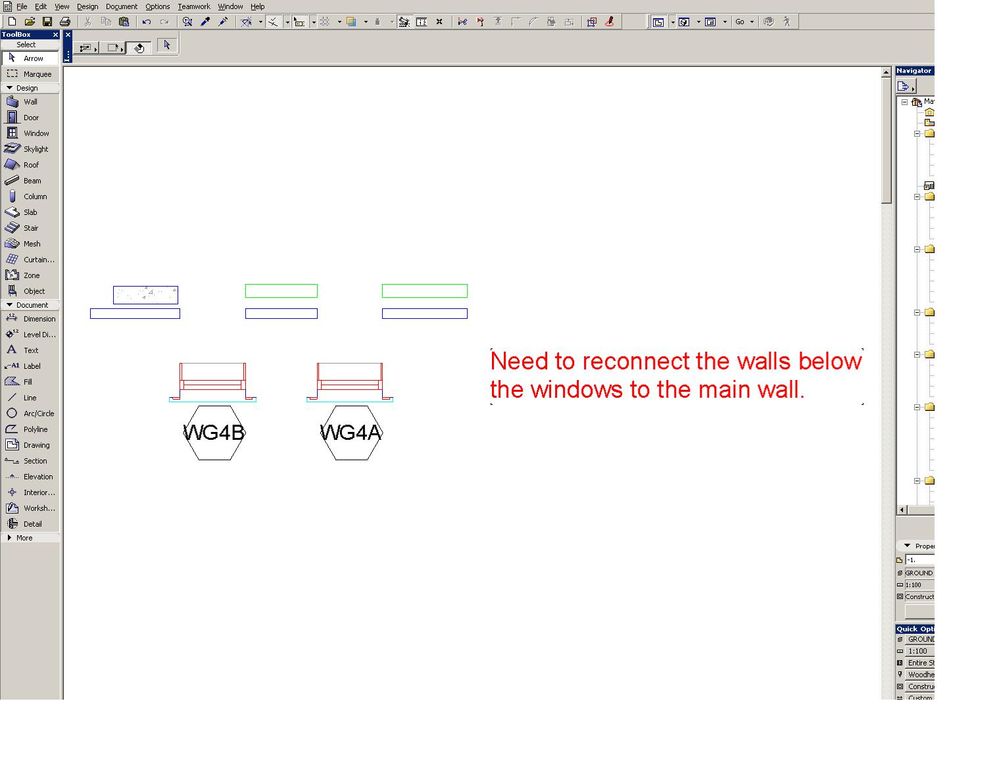Choose the Polyline tool
This screenshot has height=758, width=999.
point(30,429)
